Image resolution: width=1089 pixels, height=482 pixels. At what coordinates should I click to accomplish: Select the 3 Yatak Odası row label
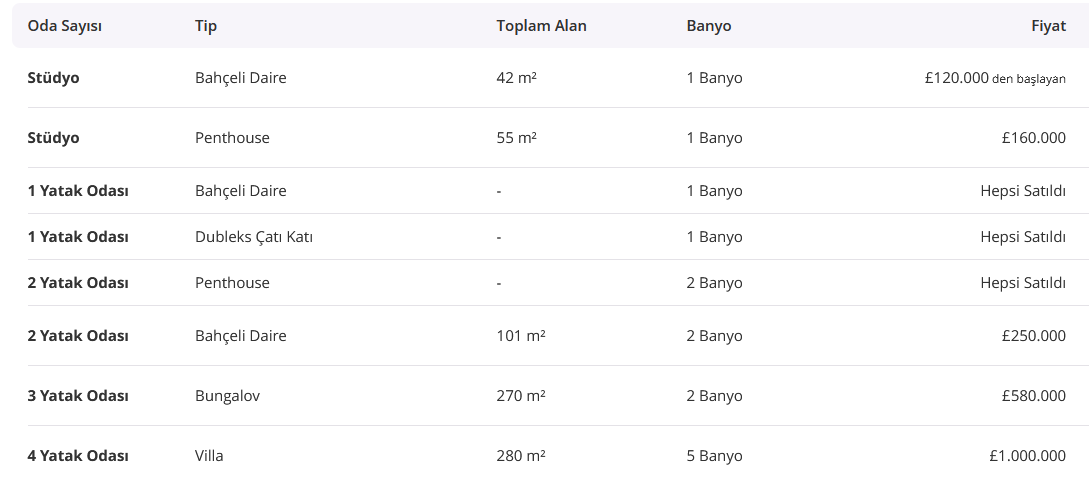(x=78, y=396)
